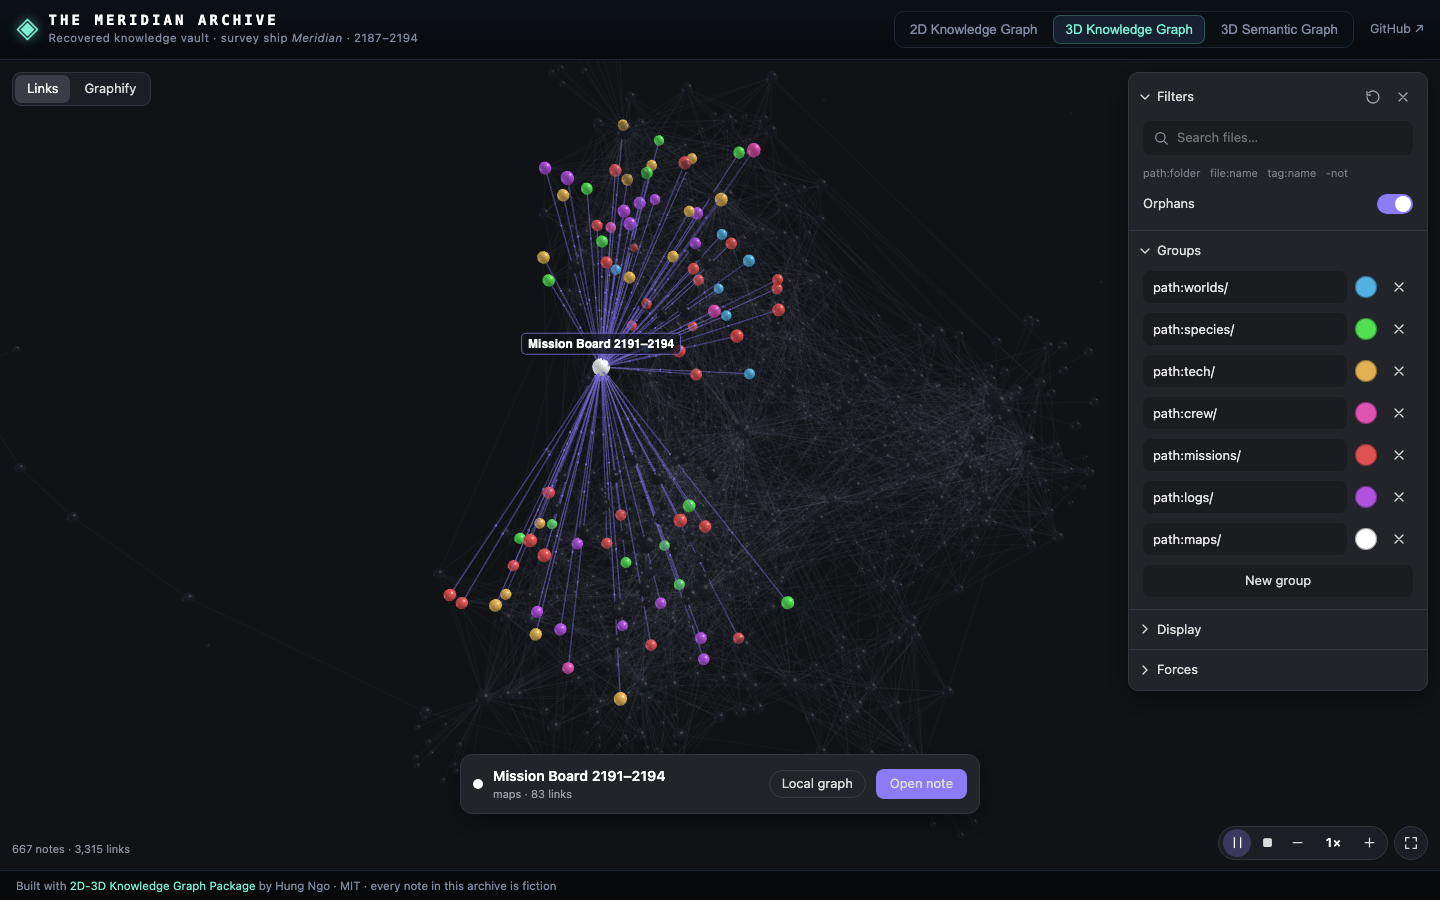
Task: Close the Filters panel
Action: [1403, 97]
